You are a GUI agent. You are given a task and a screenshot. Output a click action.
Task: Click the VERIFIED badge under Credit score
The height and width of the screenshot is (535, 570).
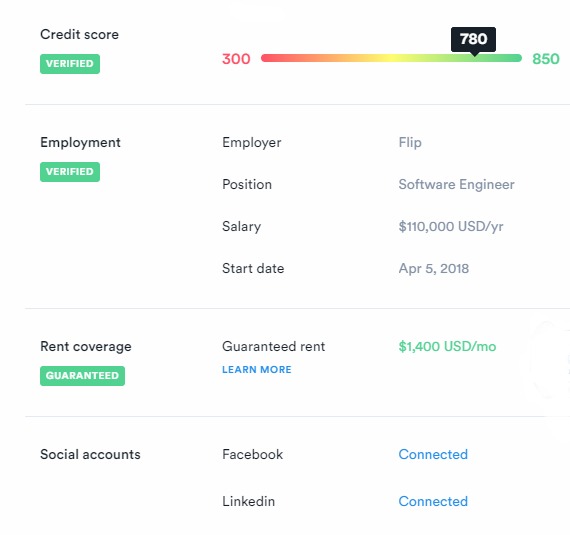point(70,64)
